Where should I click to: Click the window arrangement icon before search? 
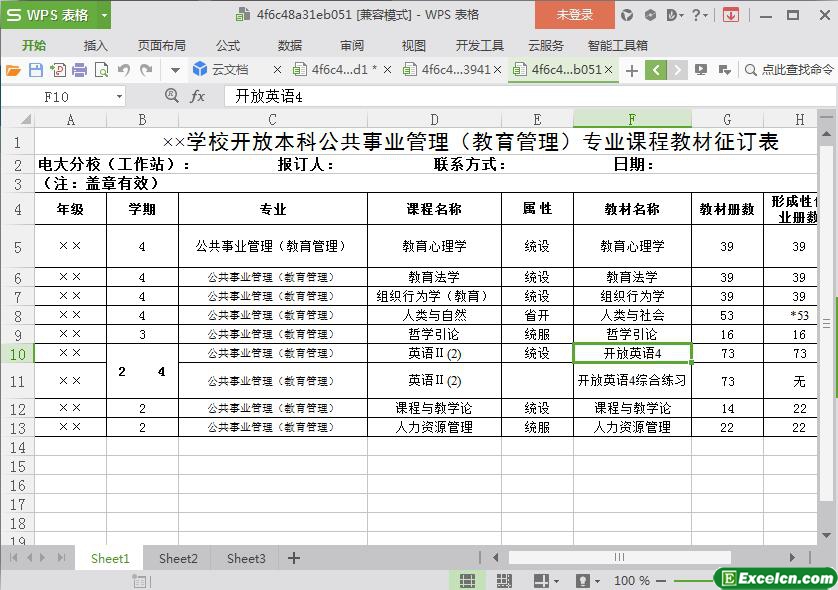click(x=724, y=70)
